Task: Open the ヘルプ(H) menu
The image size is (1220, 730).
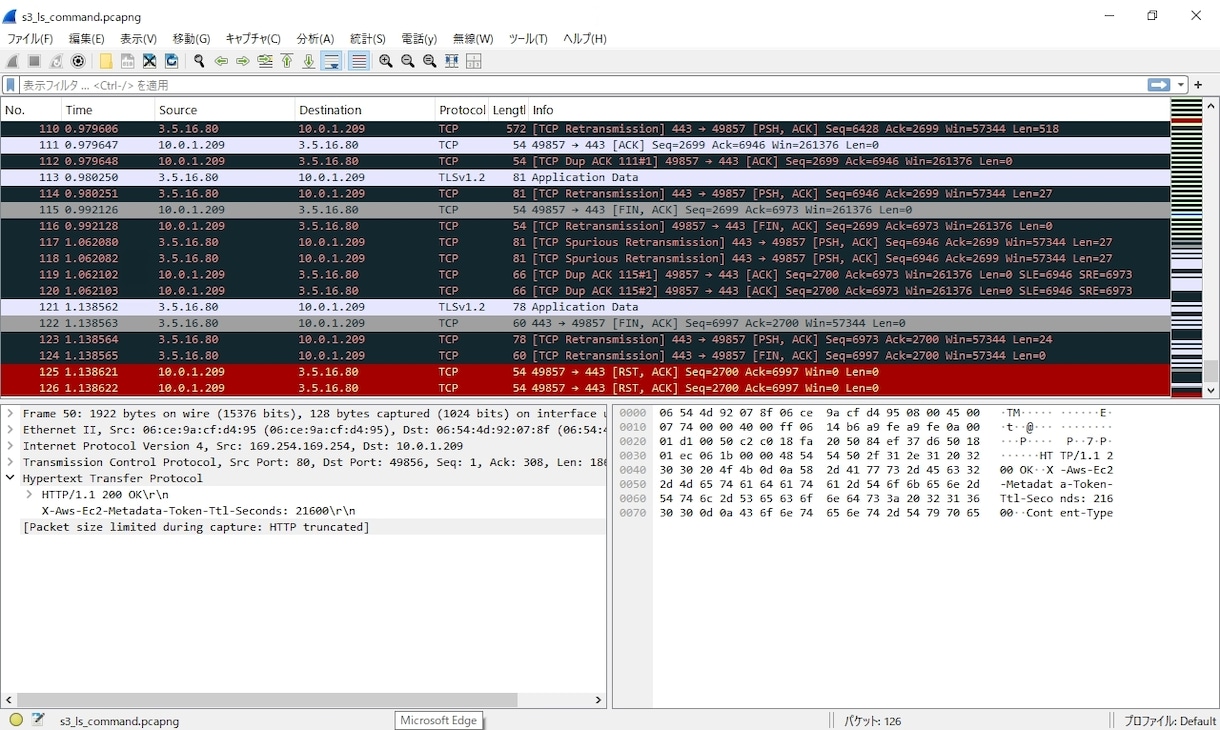Action: click(x=585, y=39)
